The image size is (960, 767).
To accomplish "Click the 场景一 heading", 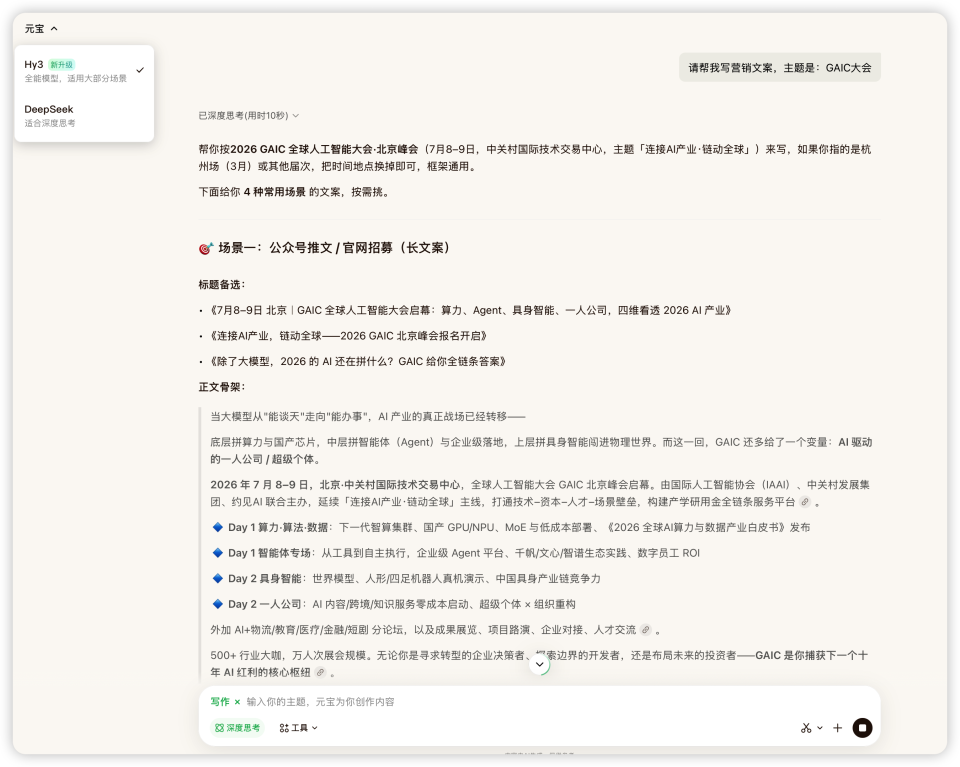I will pos(334,248).
